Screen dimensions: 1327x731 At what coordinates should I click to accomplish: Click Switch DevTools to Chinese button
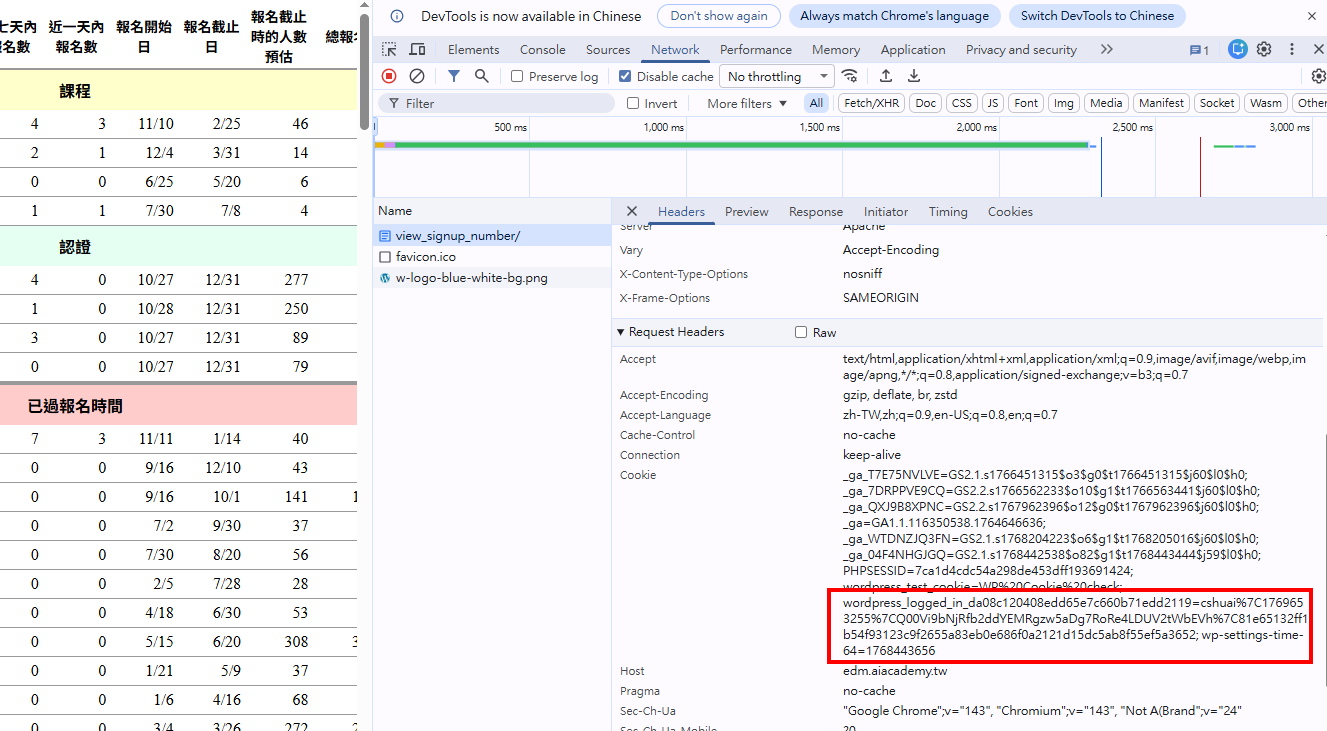pos(1097,16)
